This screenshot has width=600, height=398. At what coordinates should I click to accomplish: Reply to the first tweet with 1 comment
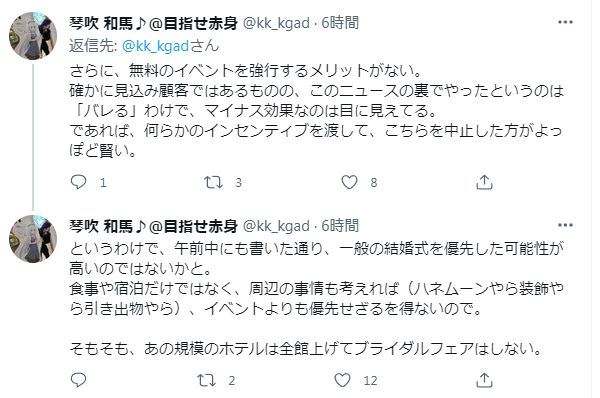[x=79, y=183]
